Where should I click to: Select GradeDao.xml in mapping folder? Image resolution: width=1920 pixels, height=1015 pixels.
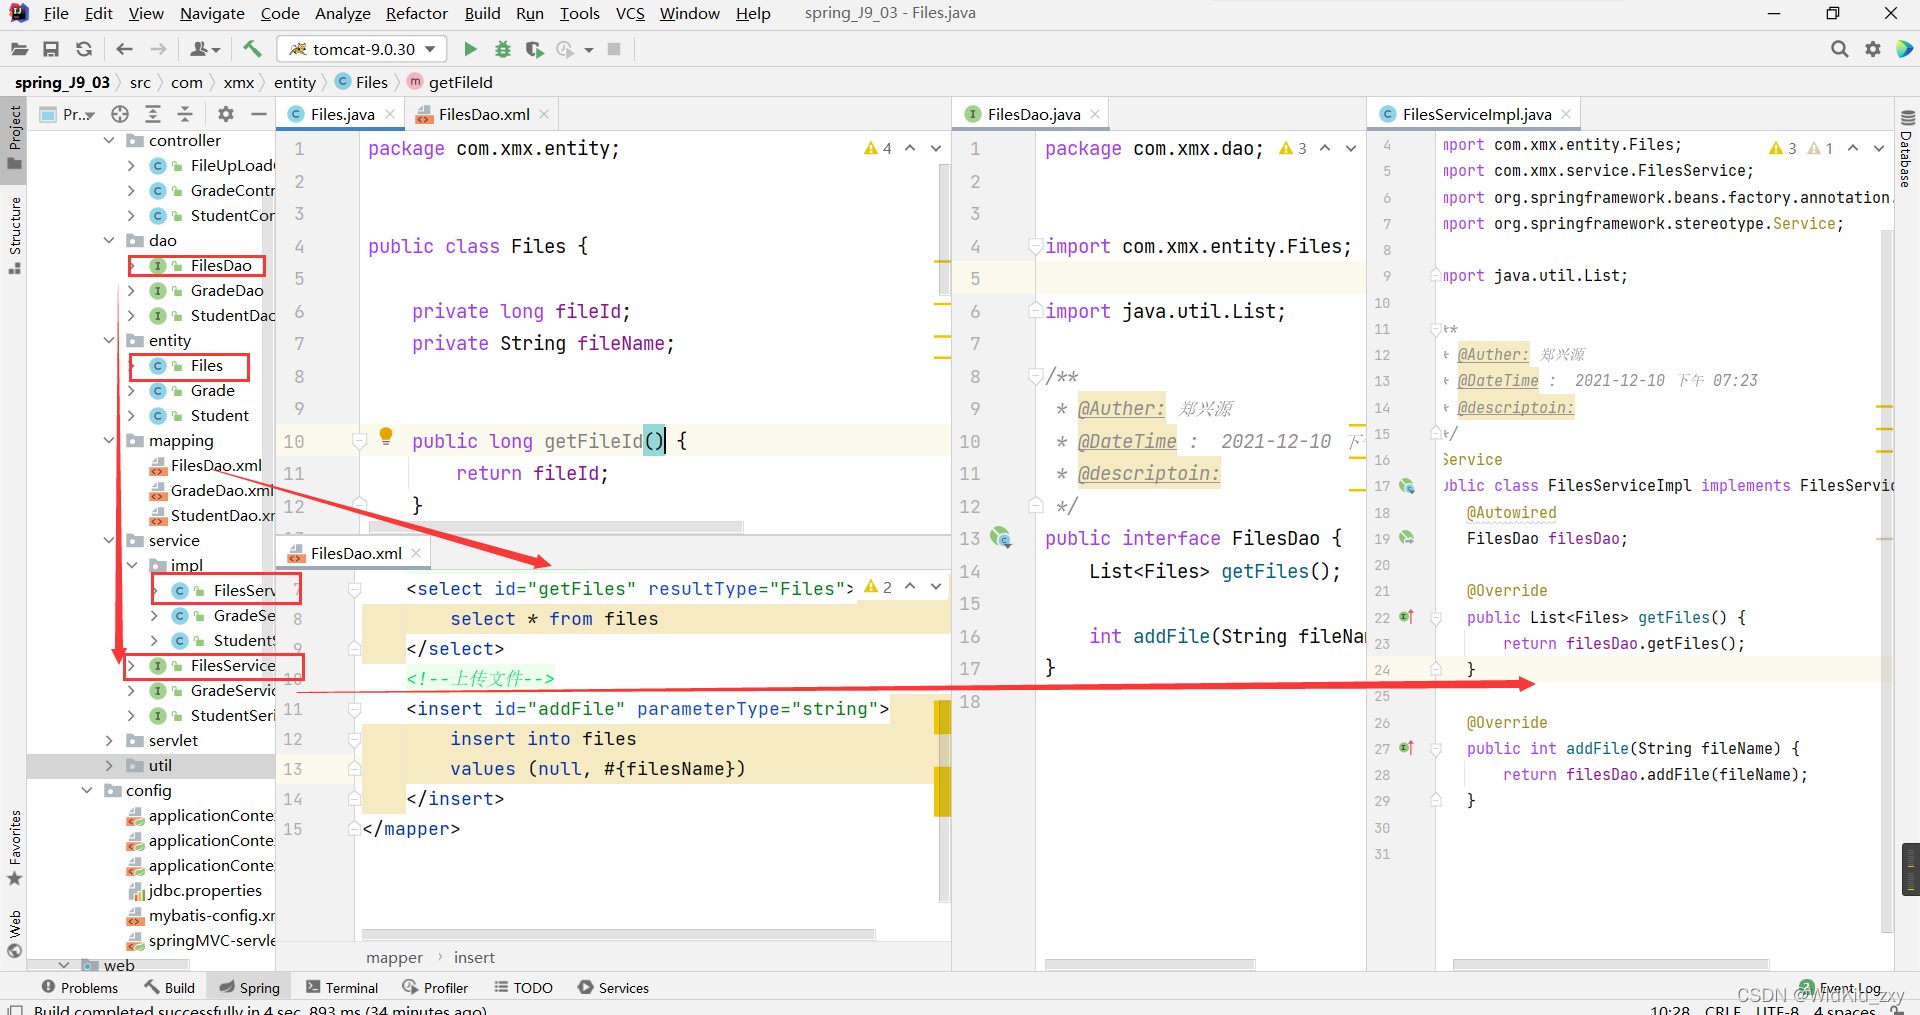pyautogui.click(x=222, y=491)
